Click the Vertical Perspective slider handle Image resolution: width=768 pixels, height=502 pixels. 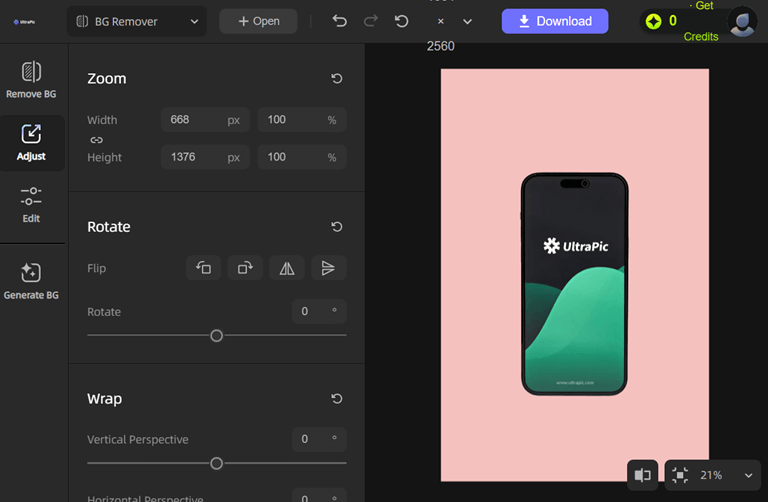coord(216,463)
